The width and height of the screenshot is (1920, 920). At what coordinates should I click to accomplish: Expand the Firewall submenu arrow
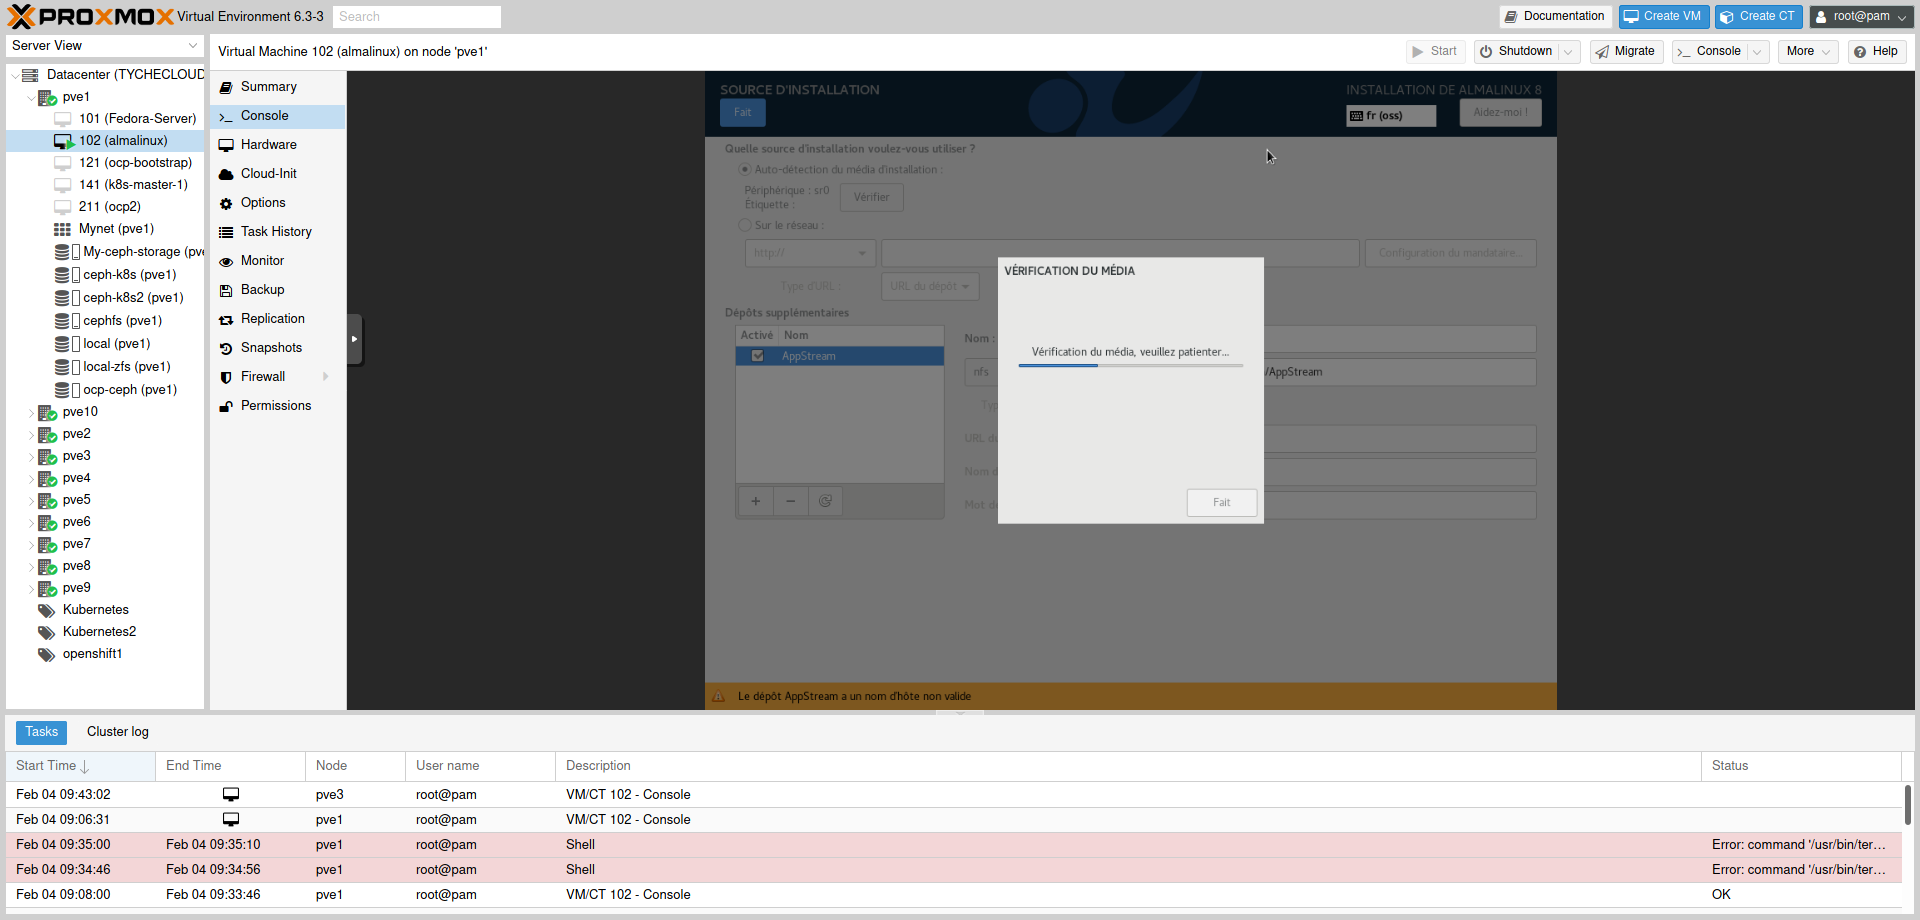point(325,377)
